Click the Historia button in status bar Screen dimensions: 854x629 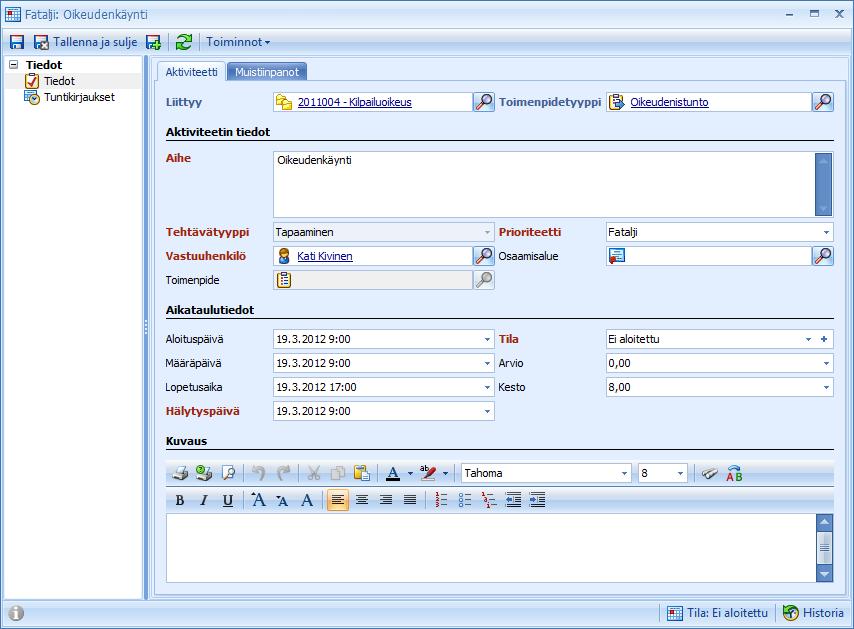814,613
